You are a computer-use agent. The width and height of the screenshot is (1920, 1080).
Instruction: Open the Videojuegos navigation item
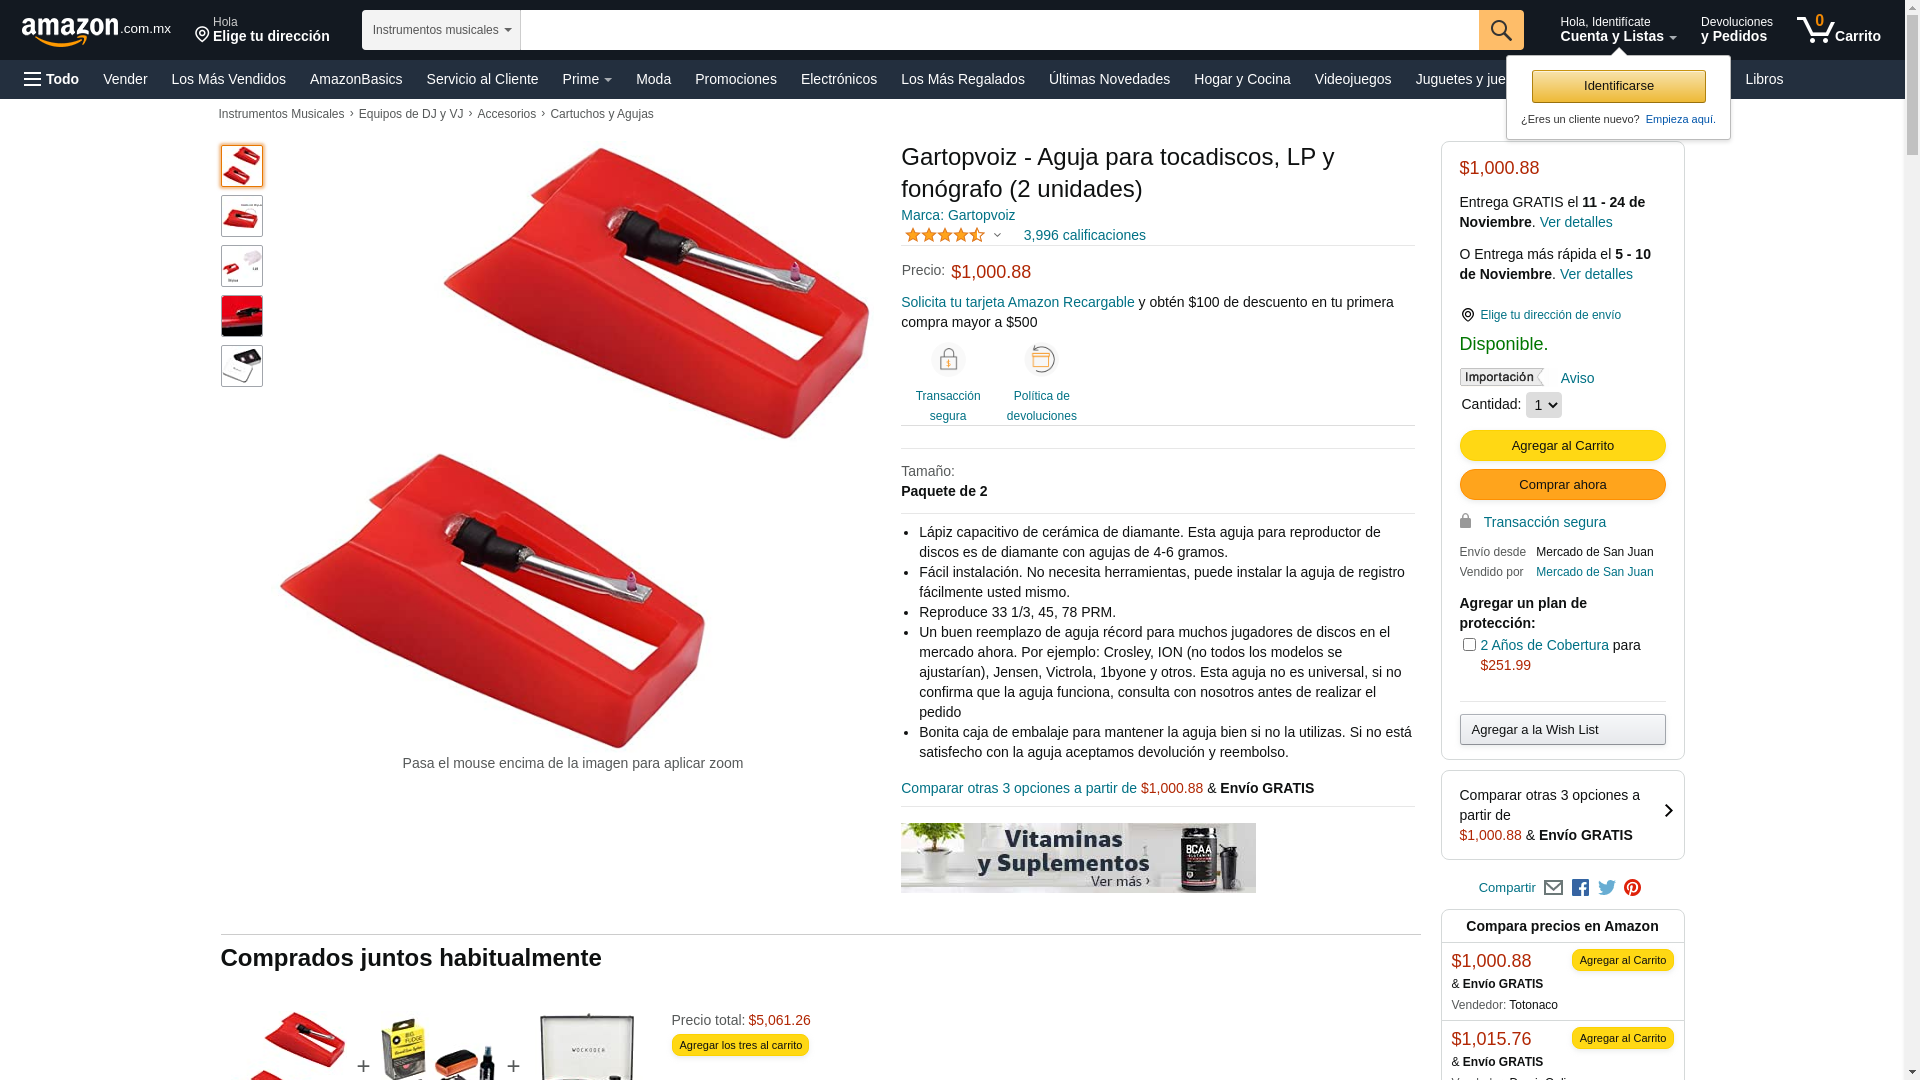coord(1352,79)
